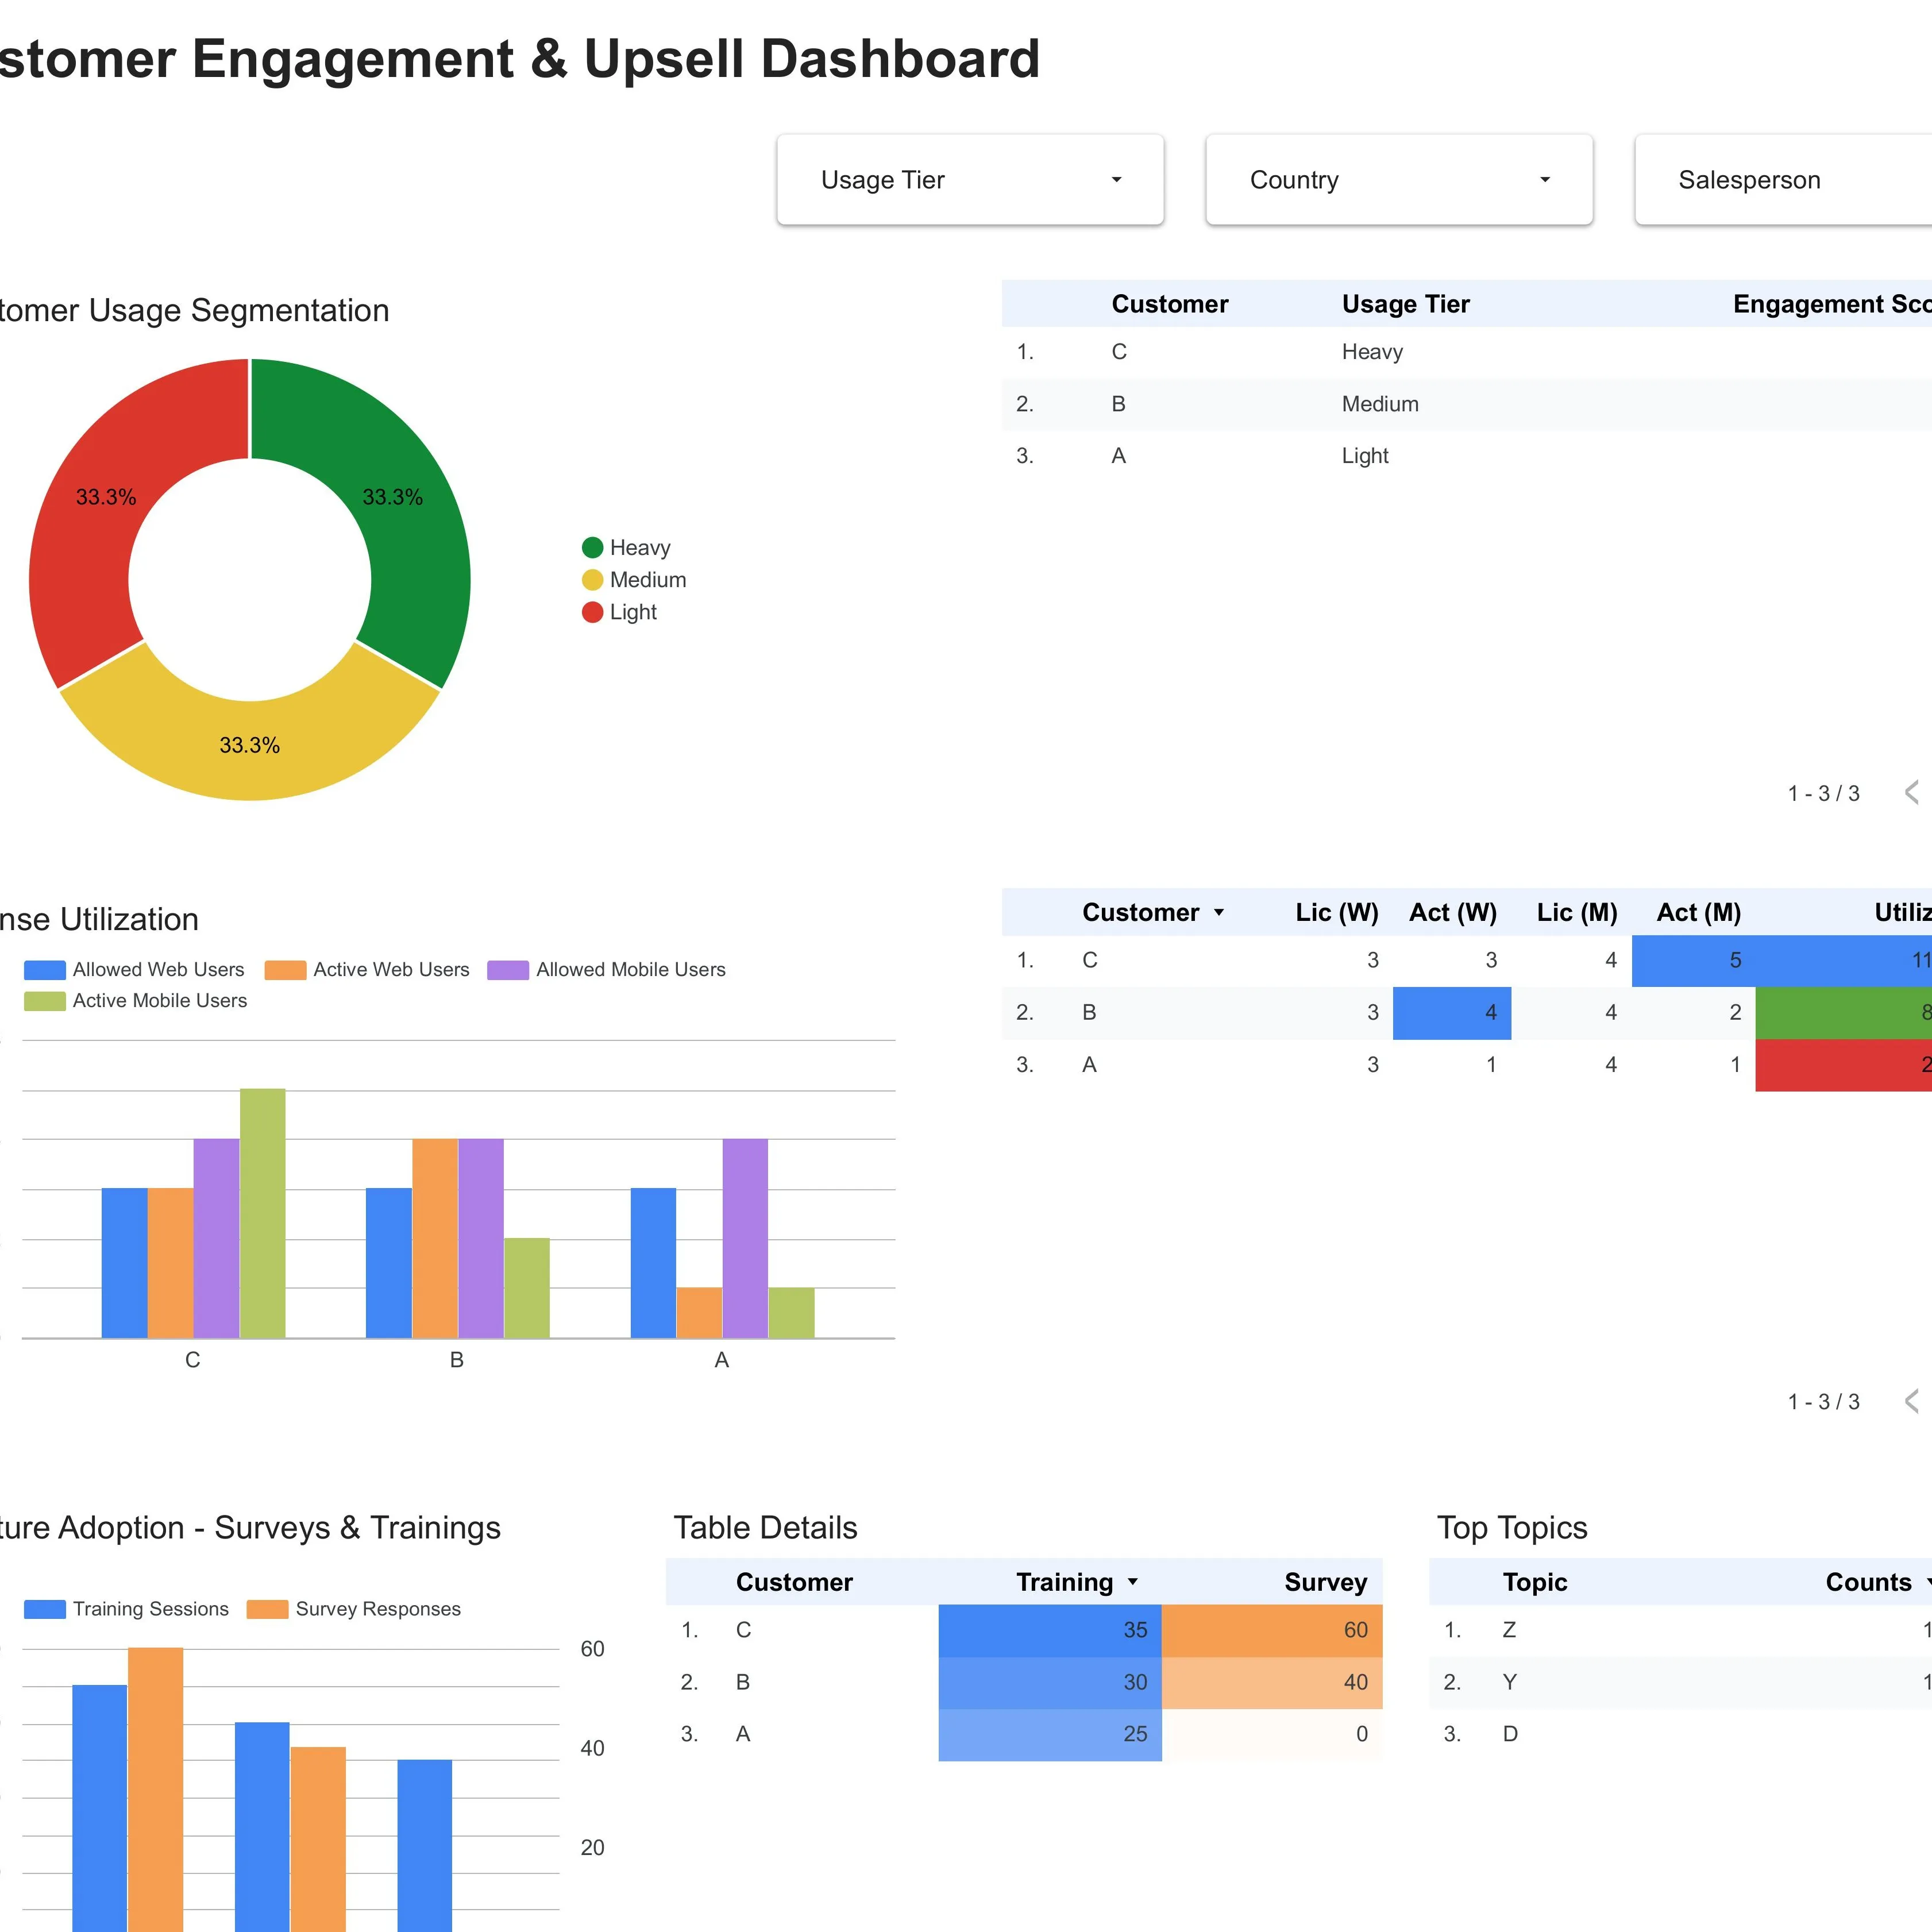Sort by Usage Tier column header
Image resolution: width=1932 pixels, height=1932 pixels.
coord(1405,304)
